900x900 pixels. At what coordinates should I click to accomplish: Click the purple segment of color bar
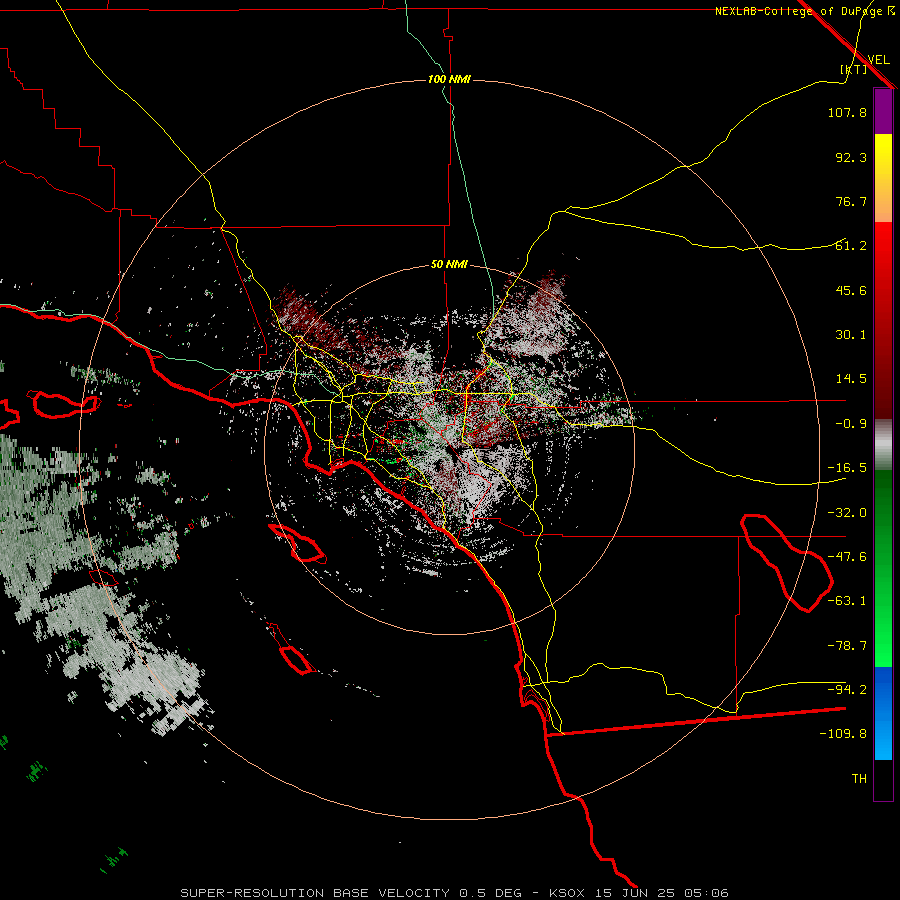tap(883, 111)
